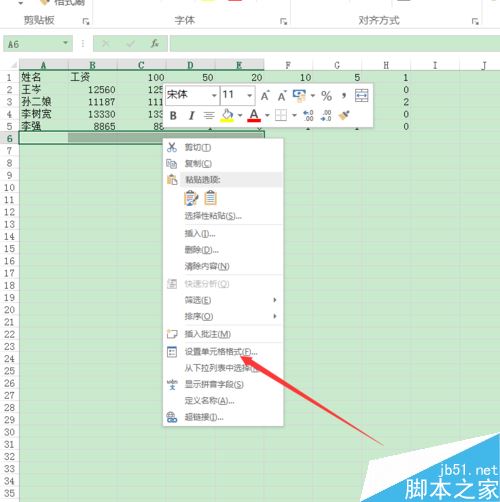Click the merge and center icon

click(x=362, y=96)
